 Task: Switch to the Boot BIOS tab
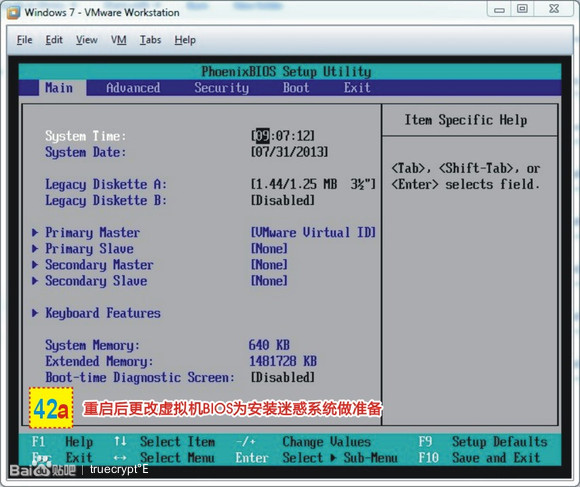(296, 88)
